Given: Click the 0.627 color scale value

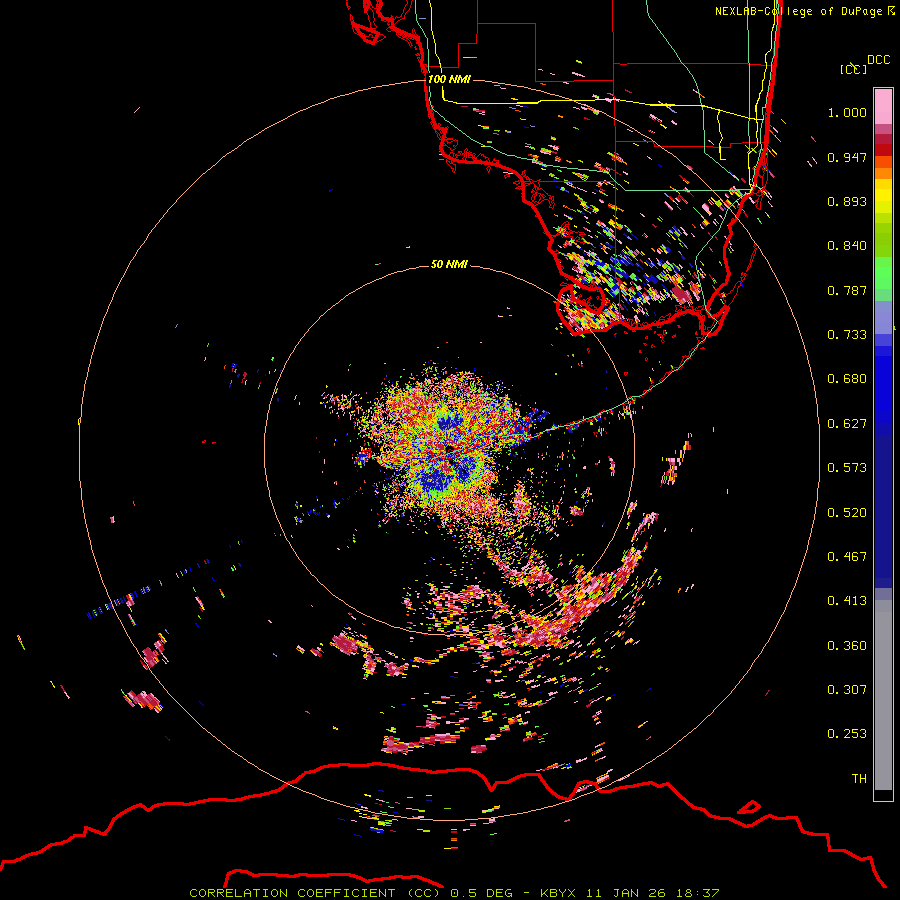Looking at the screenshot, I should pyautogui.click(x=847, y=424).
